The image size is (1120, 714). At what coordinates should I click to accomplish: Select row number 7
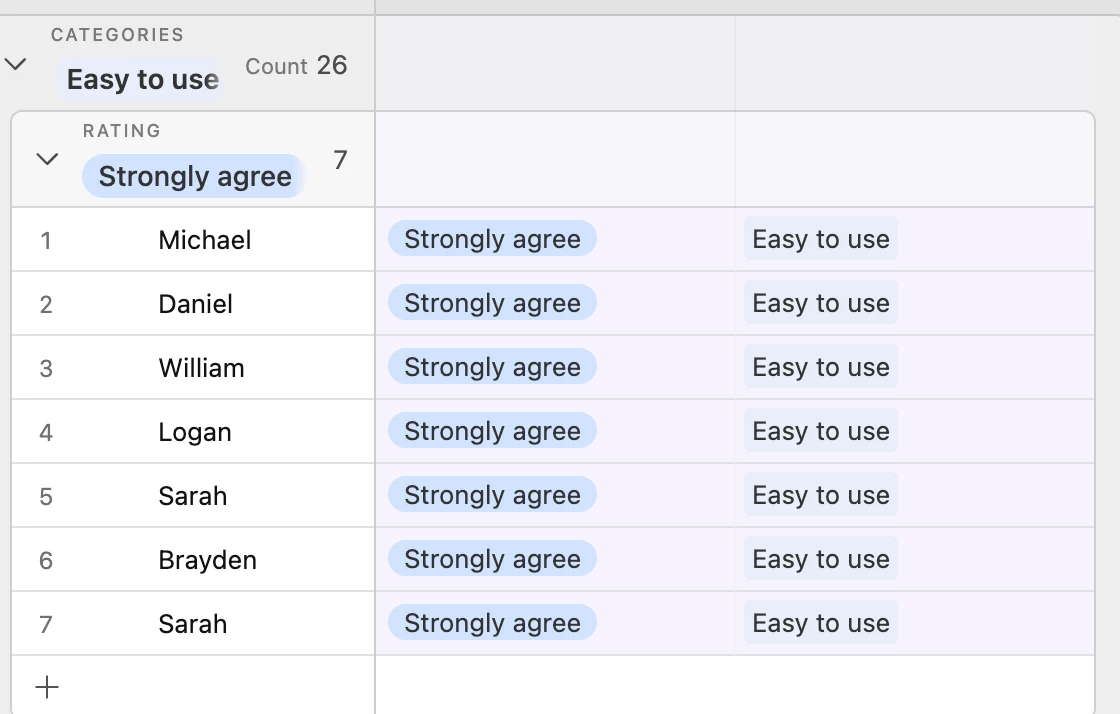(x=46, y=624)
